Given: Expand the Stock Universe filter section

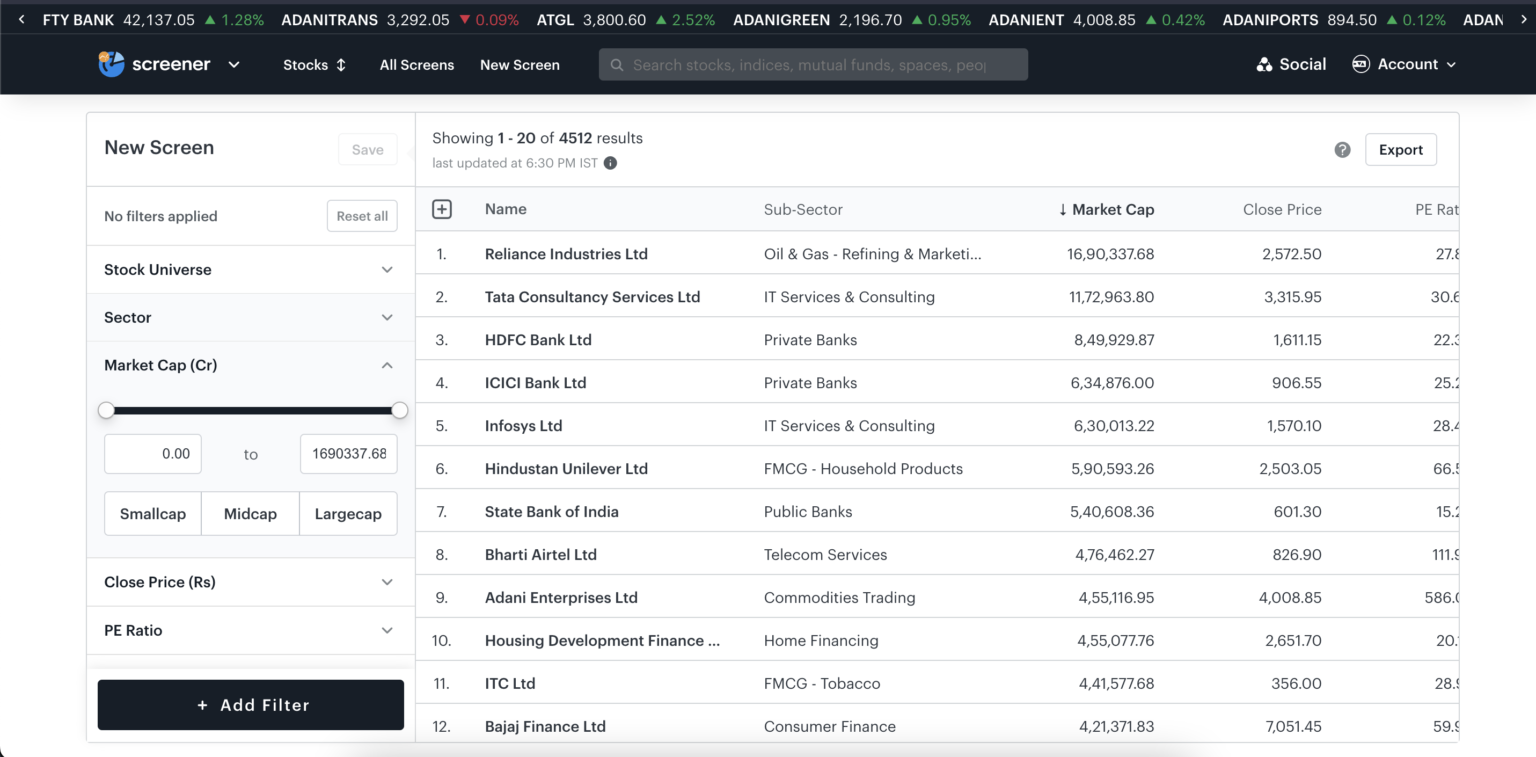Looking at the screenshot, I should (x=250, y=269).
